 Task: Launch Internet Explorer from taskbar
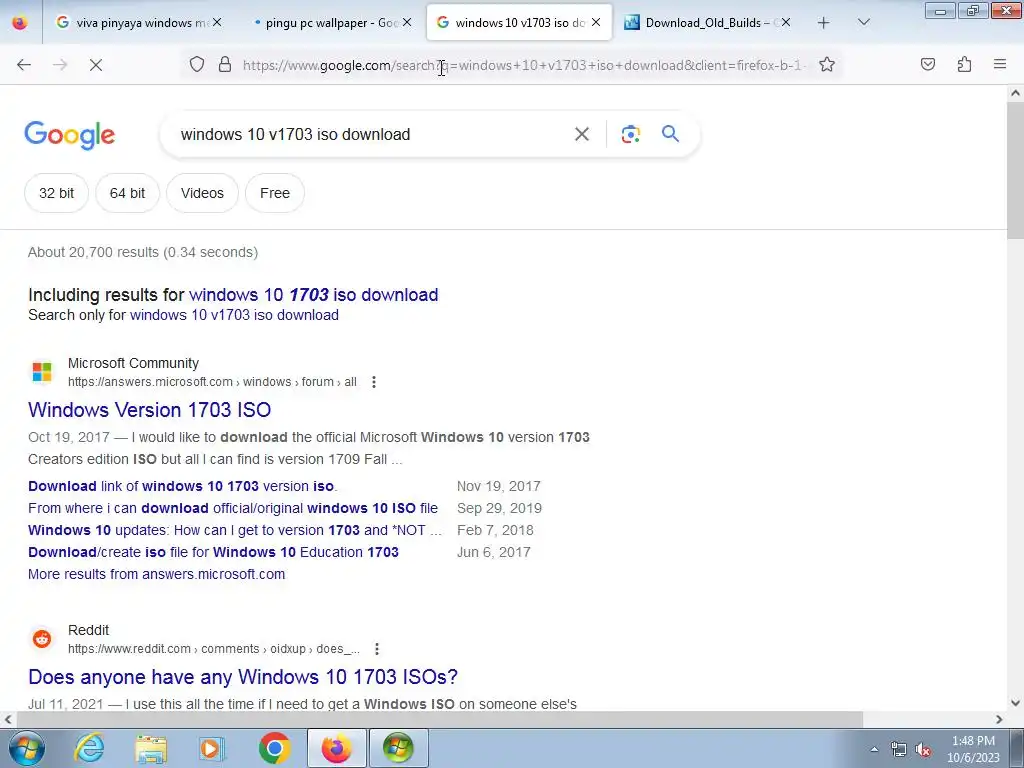(x=89, y=748)
